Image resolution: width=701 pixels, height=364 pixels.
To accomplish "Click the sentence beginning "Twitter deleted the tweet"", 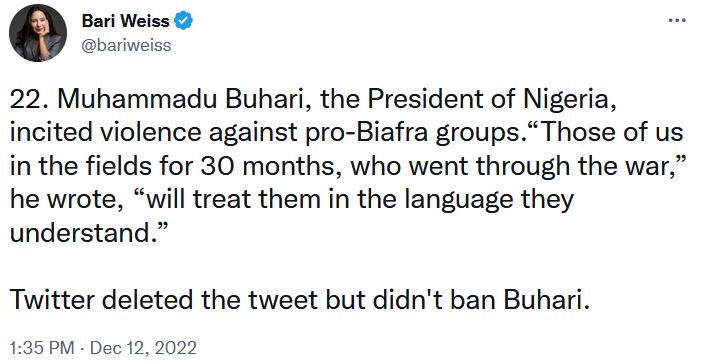I will click(x=300, y=300).
